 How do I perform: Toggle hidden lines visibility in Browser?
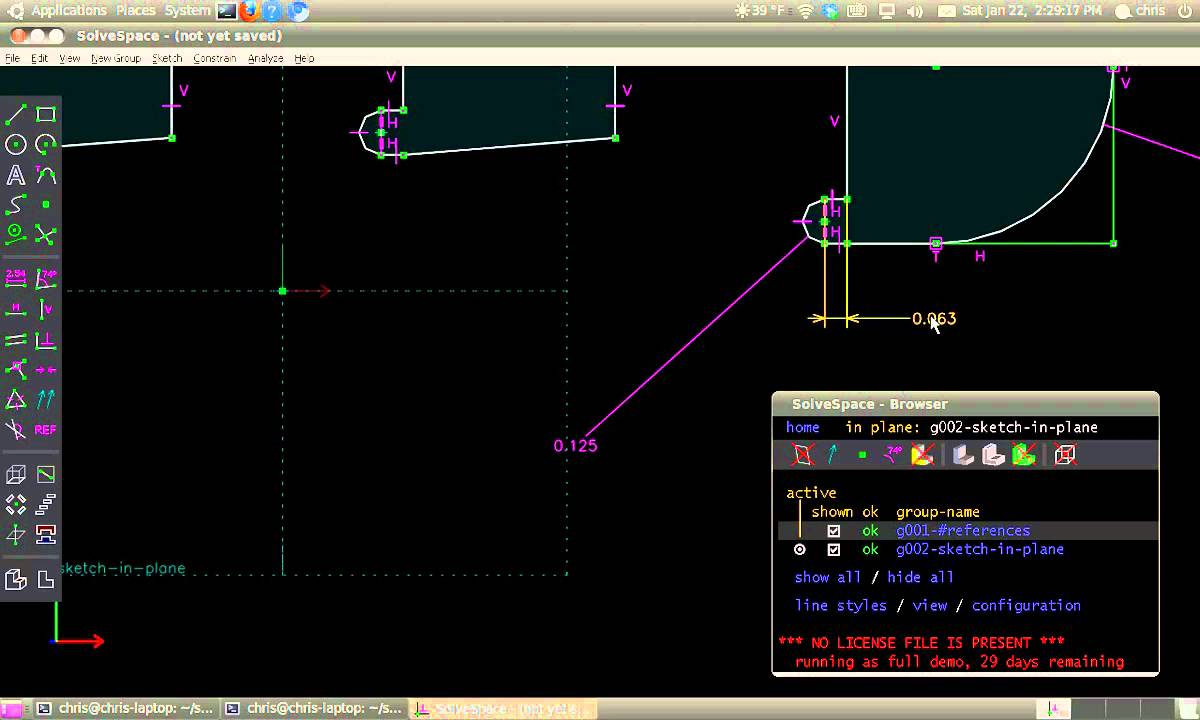point(1065,455)
